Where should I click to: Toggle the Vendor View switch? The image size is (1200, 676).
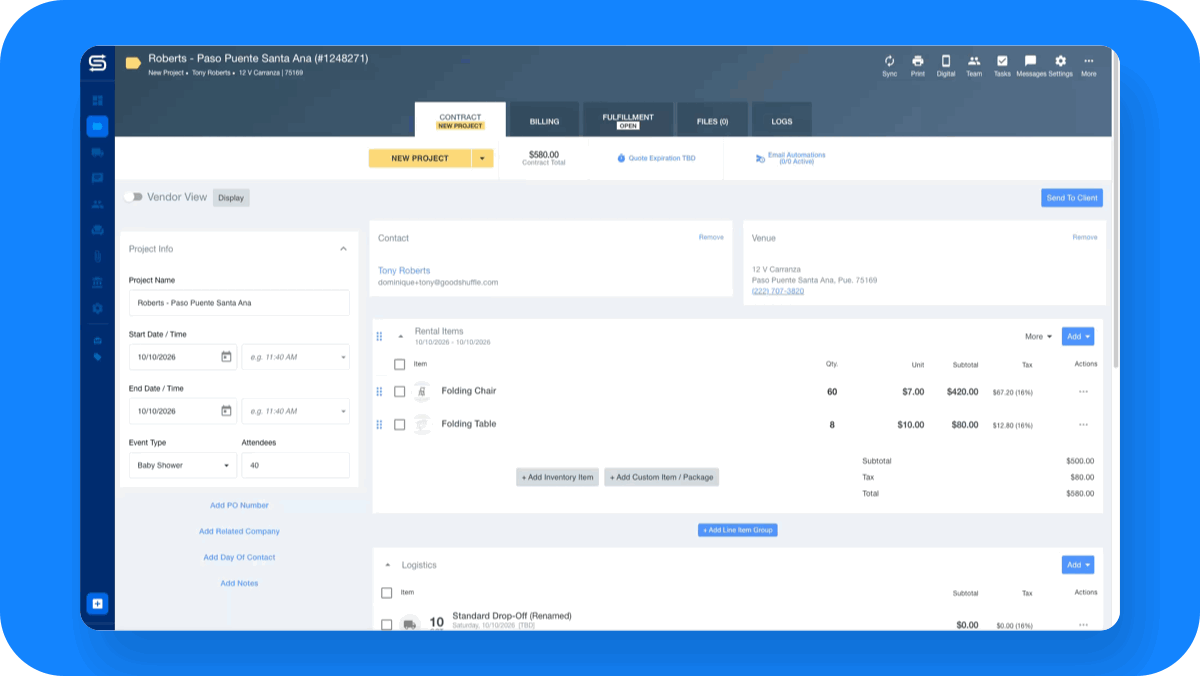point(133,197)
